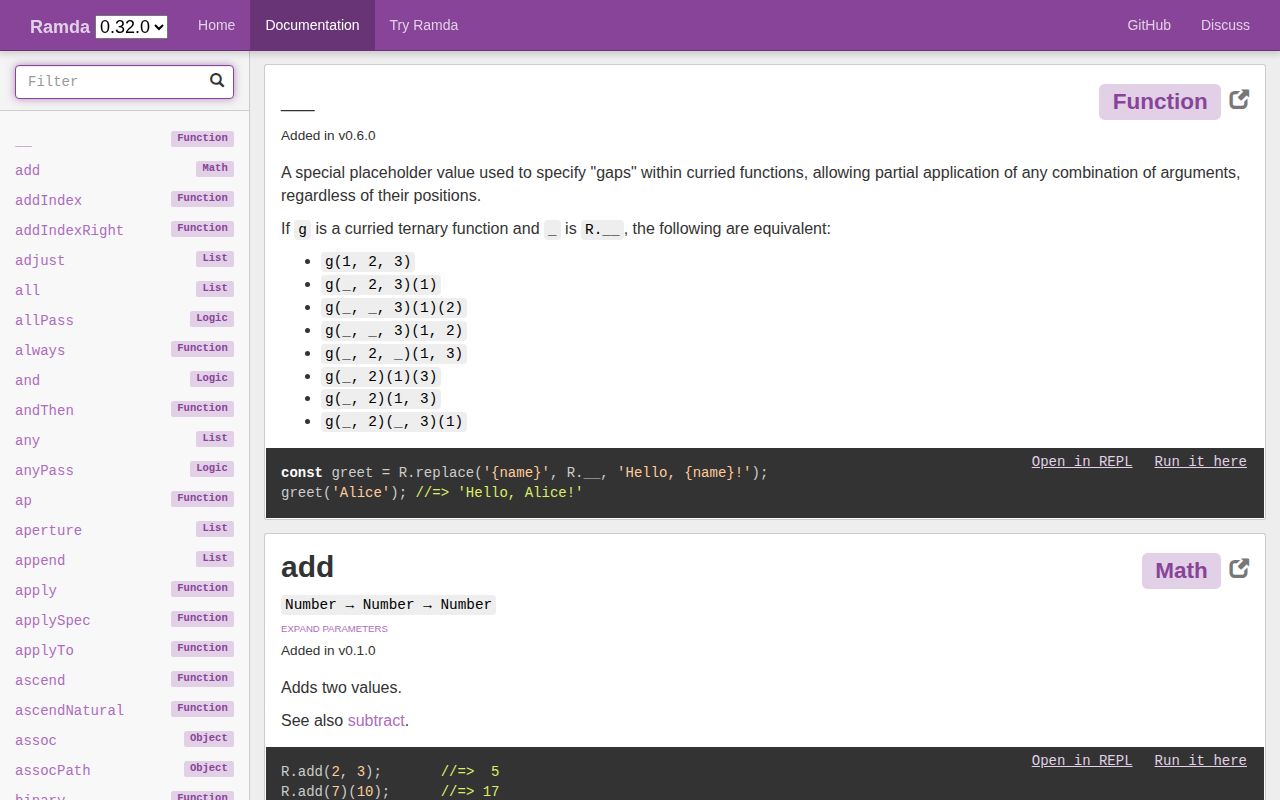
Task: Select apply in the sidebar list
Action: (x=124, y=590)
